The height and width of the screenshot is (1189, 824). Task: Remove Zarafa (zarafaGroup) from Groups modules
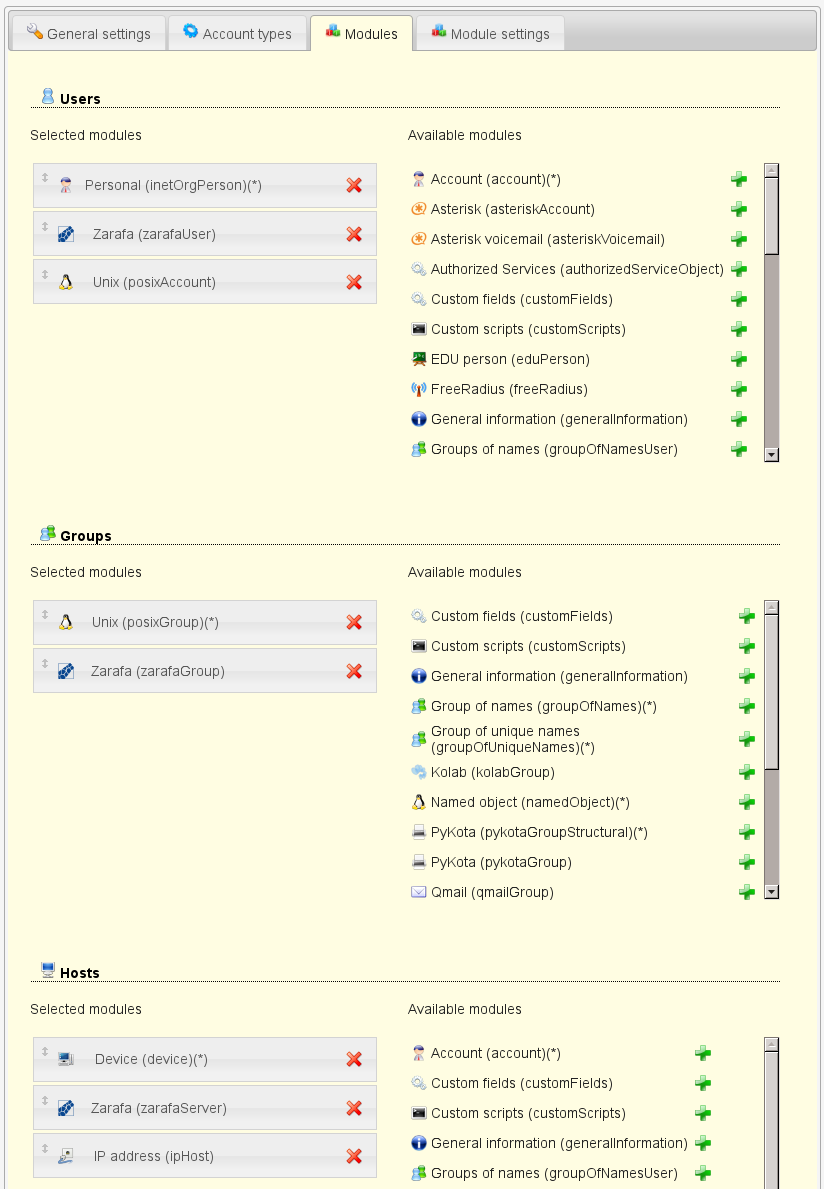(x=353, y=671)
